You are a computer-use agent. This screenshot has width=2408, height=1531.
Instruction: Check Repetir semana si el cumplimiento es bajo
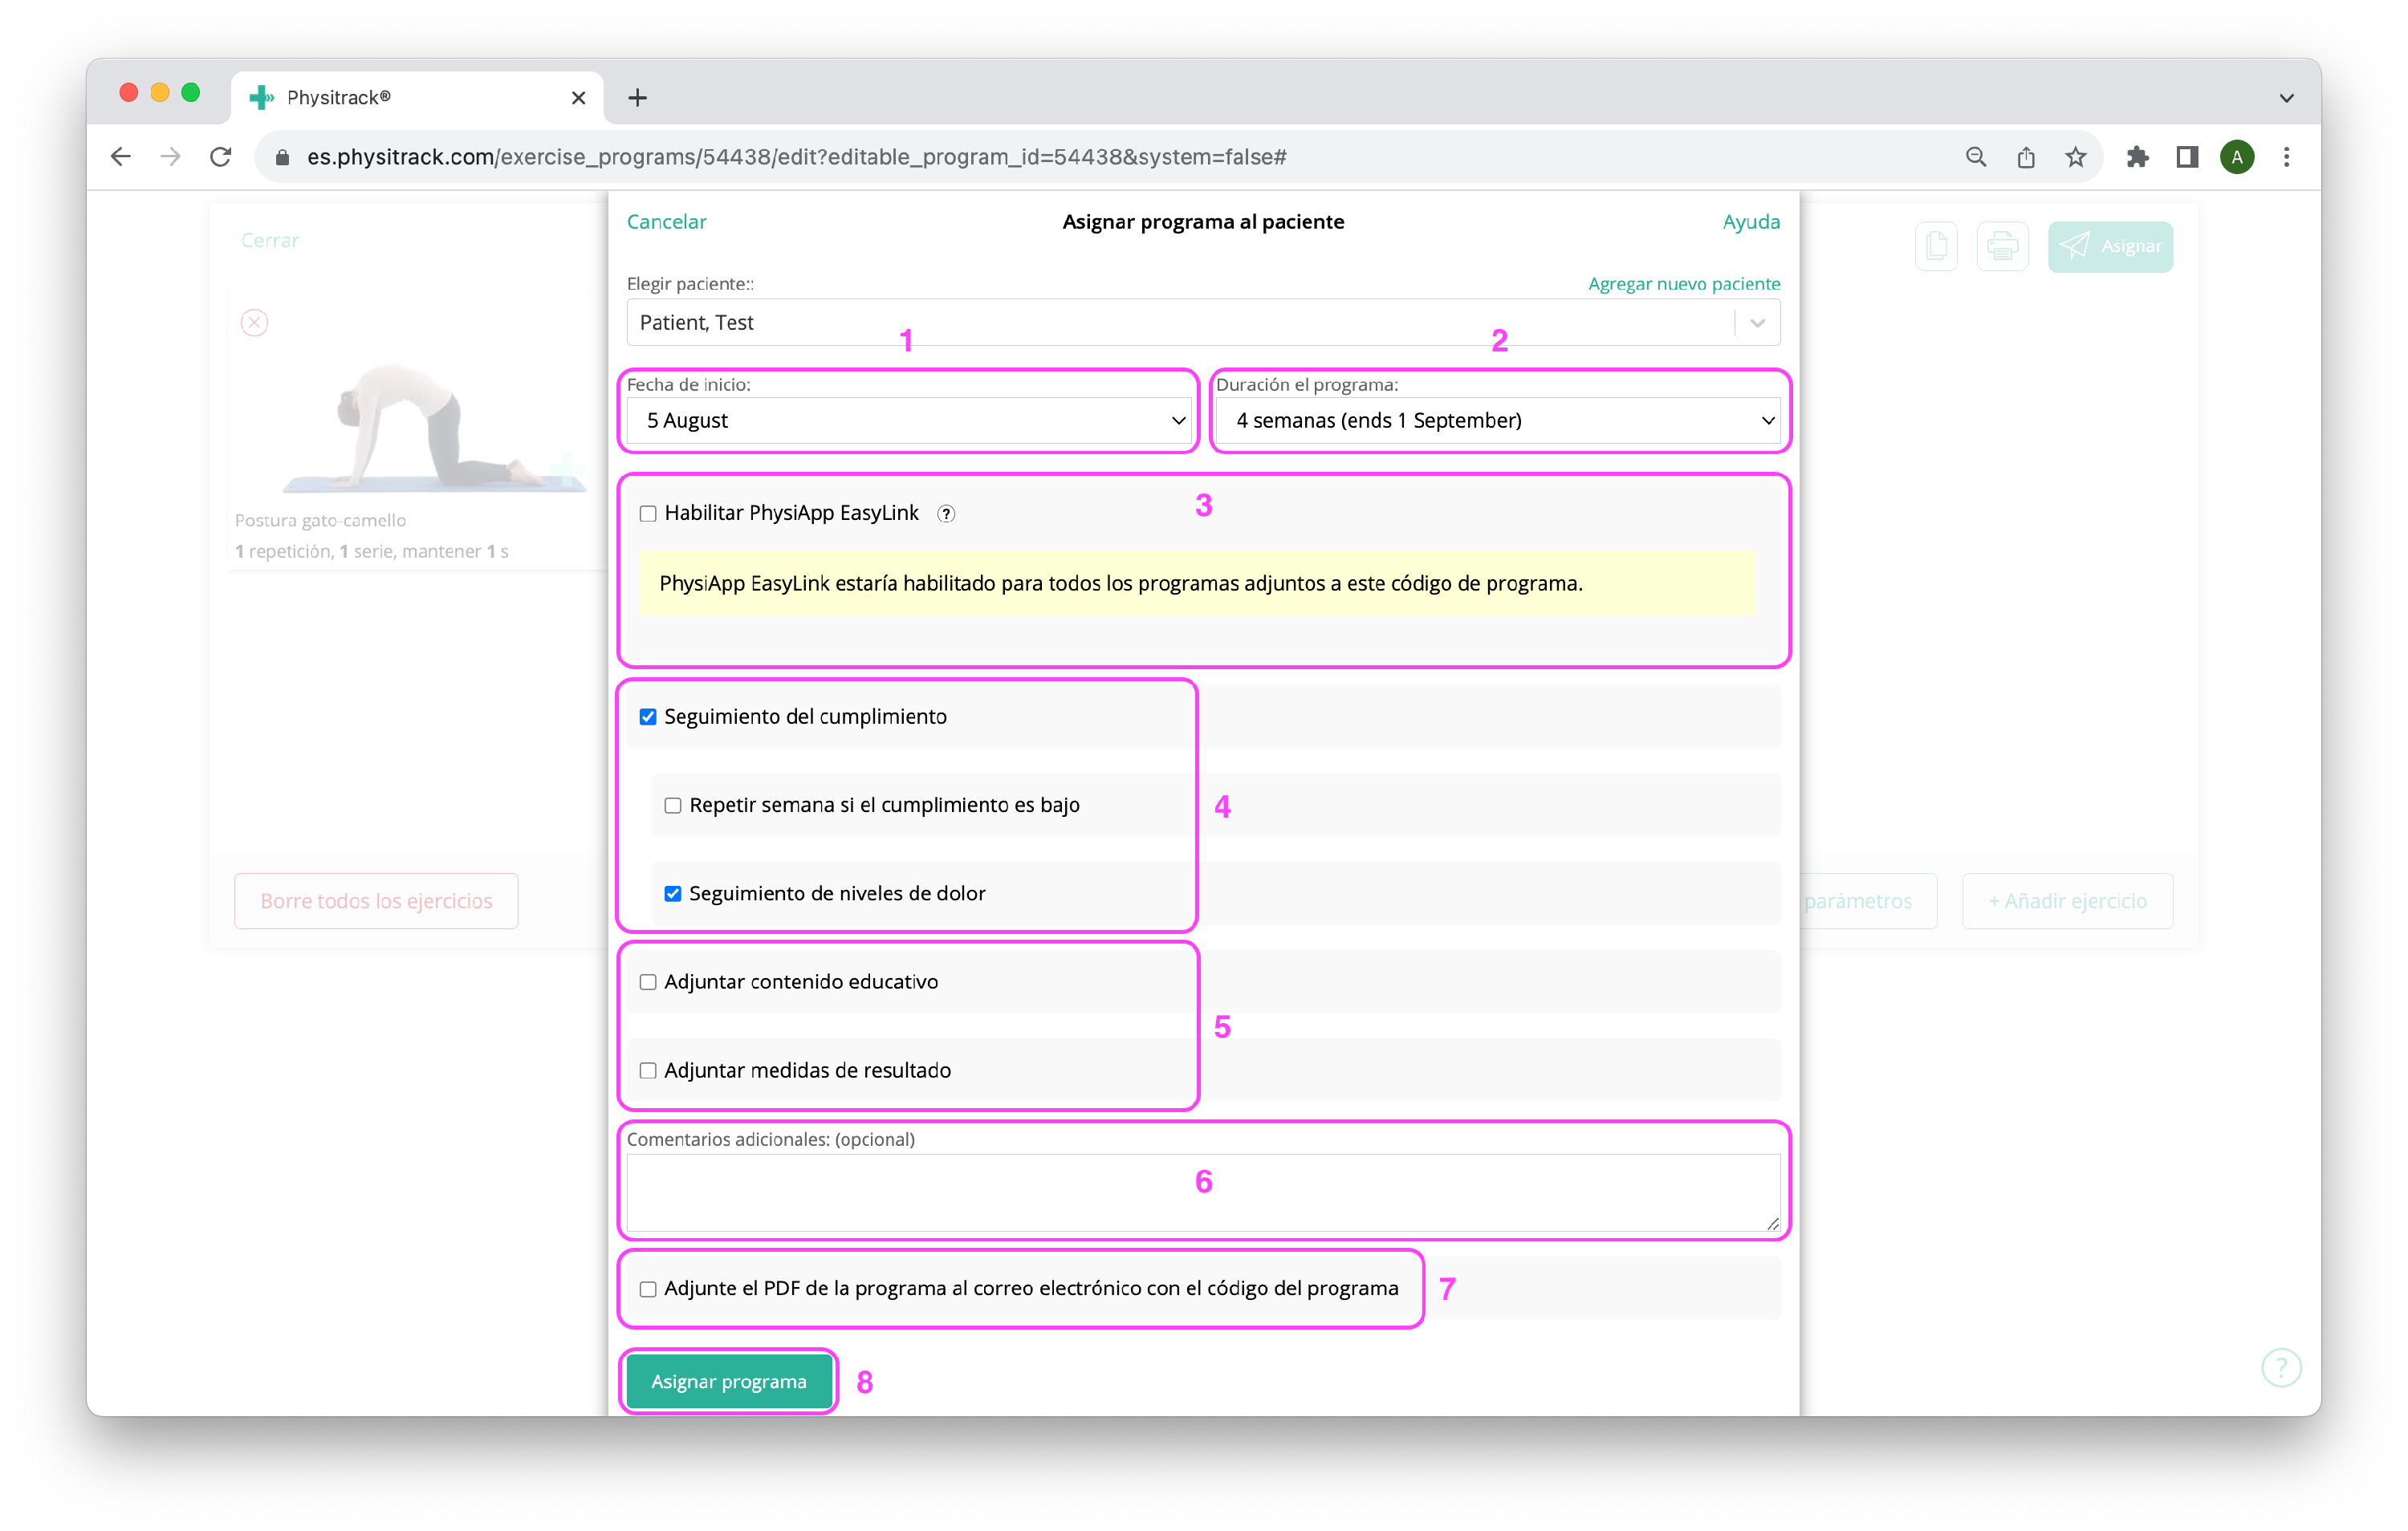coord(673,805)
